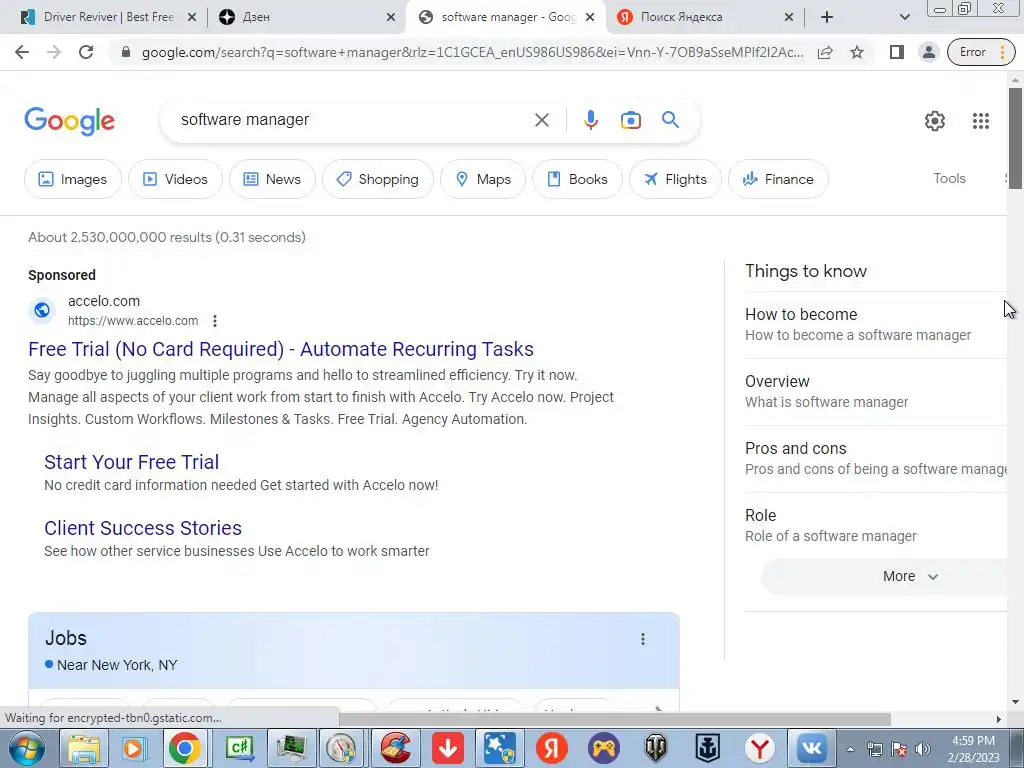This screenshot has height=768, width=1024.
Task: Click the browser back arrow
Action: tap(22, 52)
